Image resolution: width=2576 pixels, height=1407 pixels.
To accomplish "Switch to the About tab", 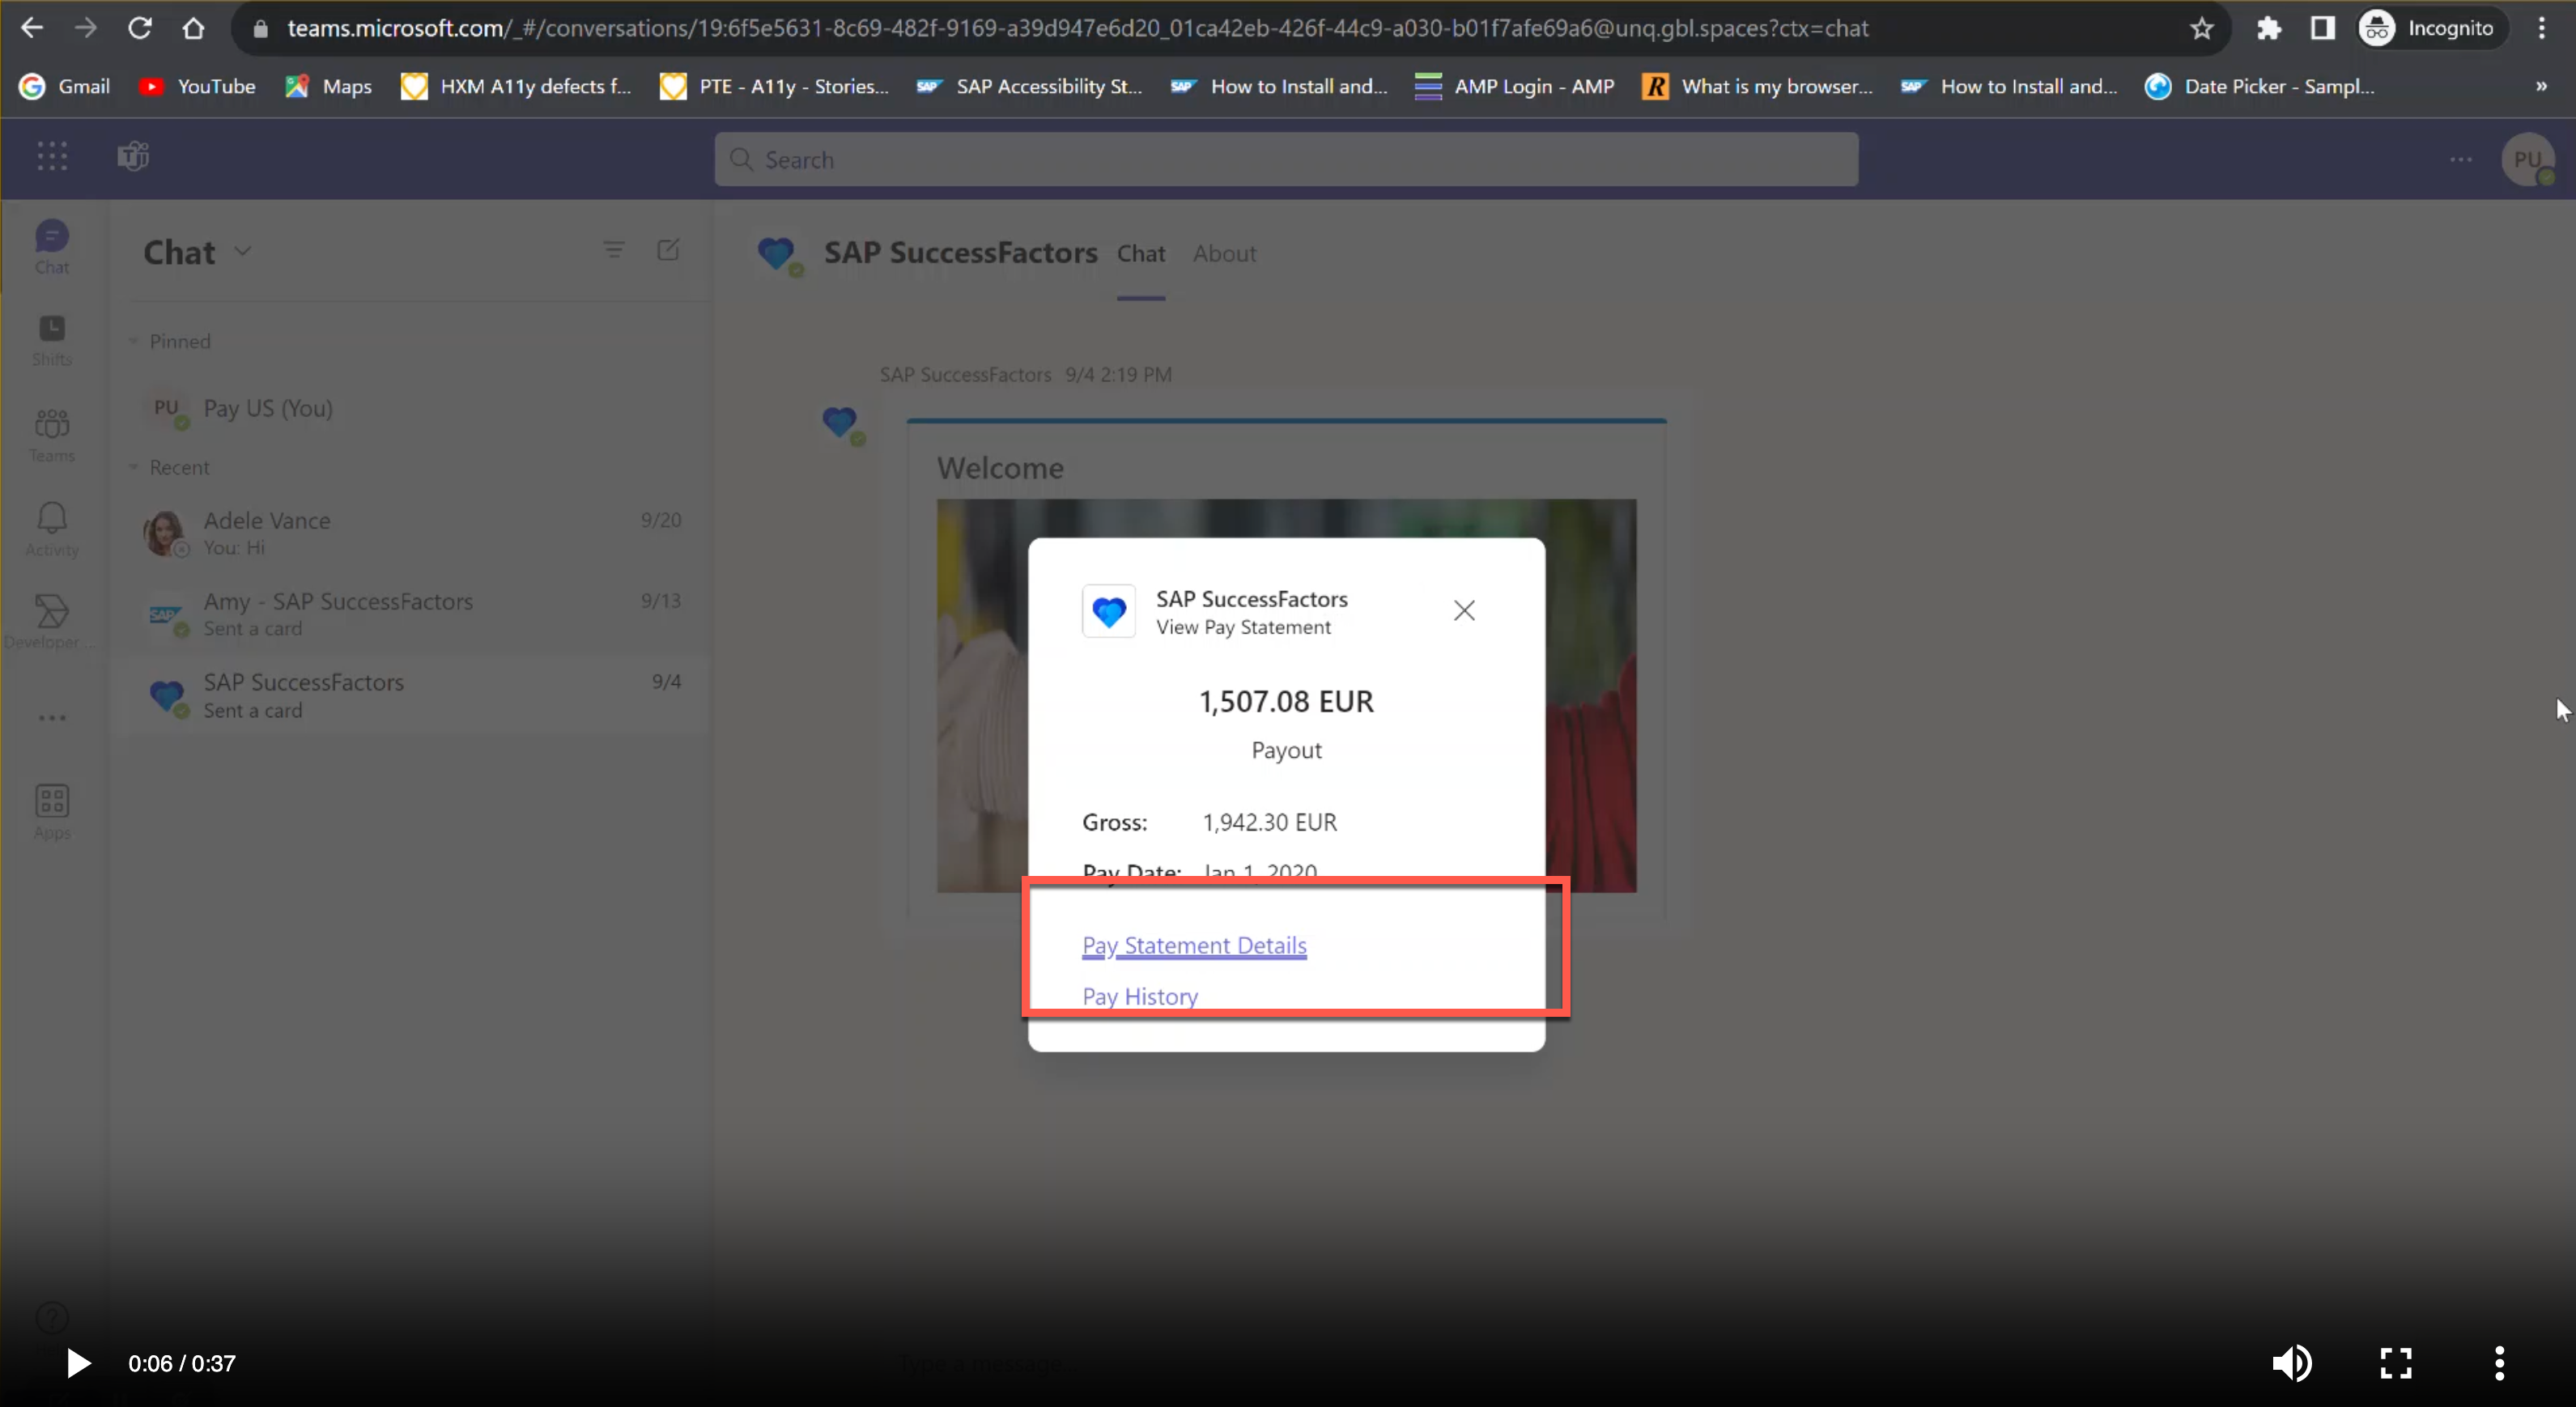I will [x=1224, y=254].
